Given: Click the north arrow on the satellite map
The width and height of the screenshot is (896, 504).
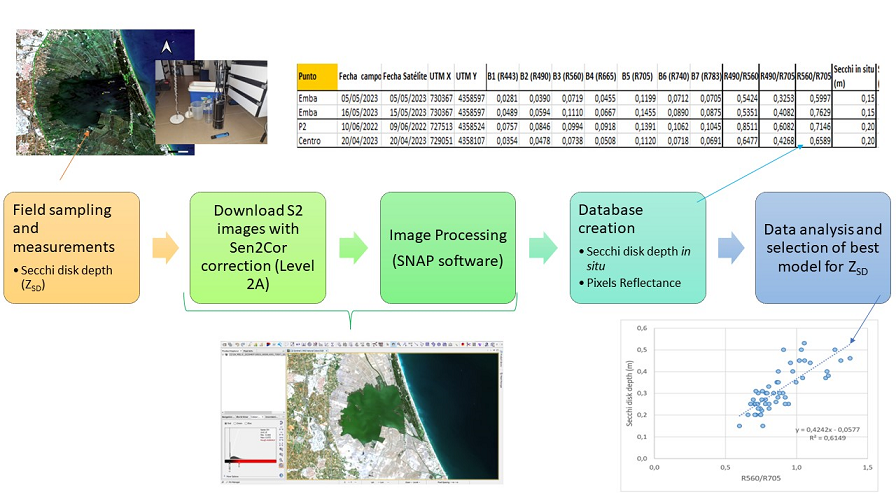Looking at the screenshot, I should (x=167, y=46).
